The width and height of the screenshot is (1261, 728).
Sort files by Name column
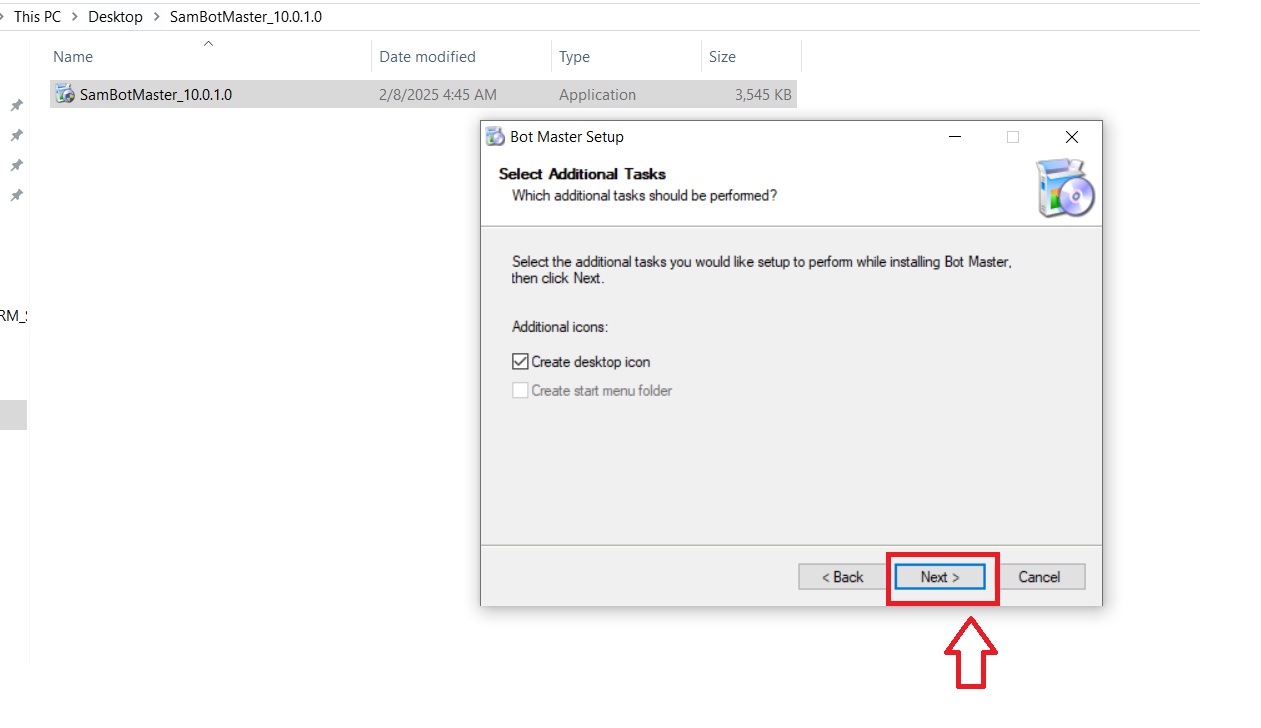(73, 57)
